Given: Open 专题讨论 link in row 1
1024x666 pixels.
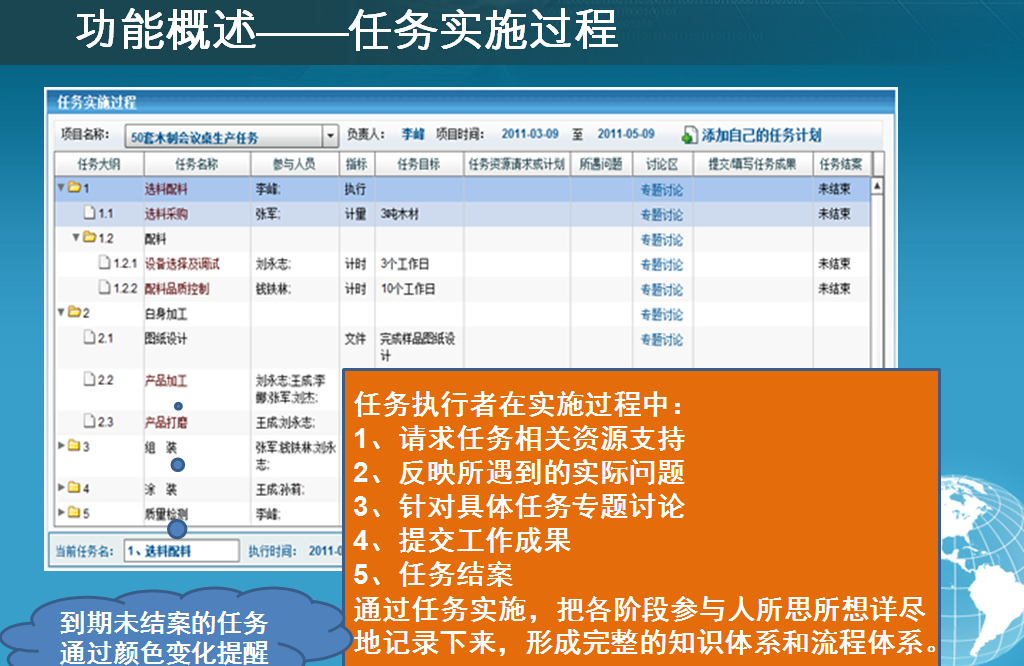Looking at the screenshot, I should coord(662,190).
